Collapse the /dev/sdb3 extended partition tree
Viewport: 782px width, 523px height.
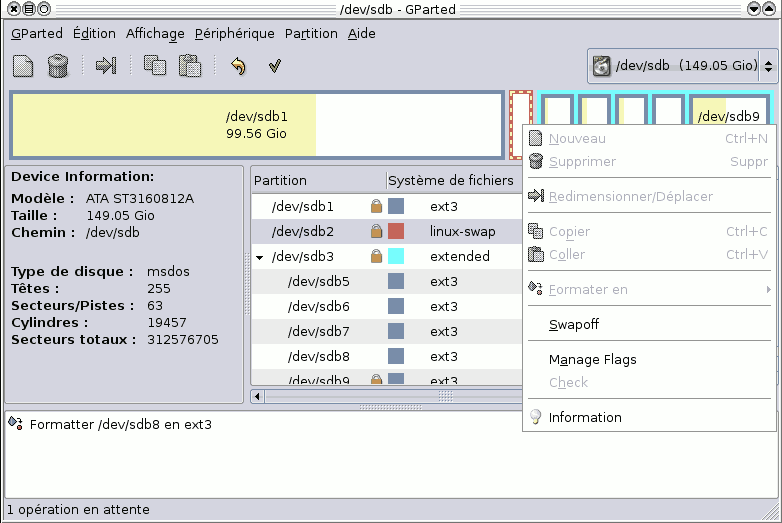260,257
